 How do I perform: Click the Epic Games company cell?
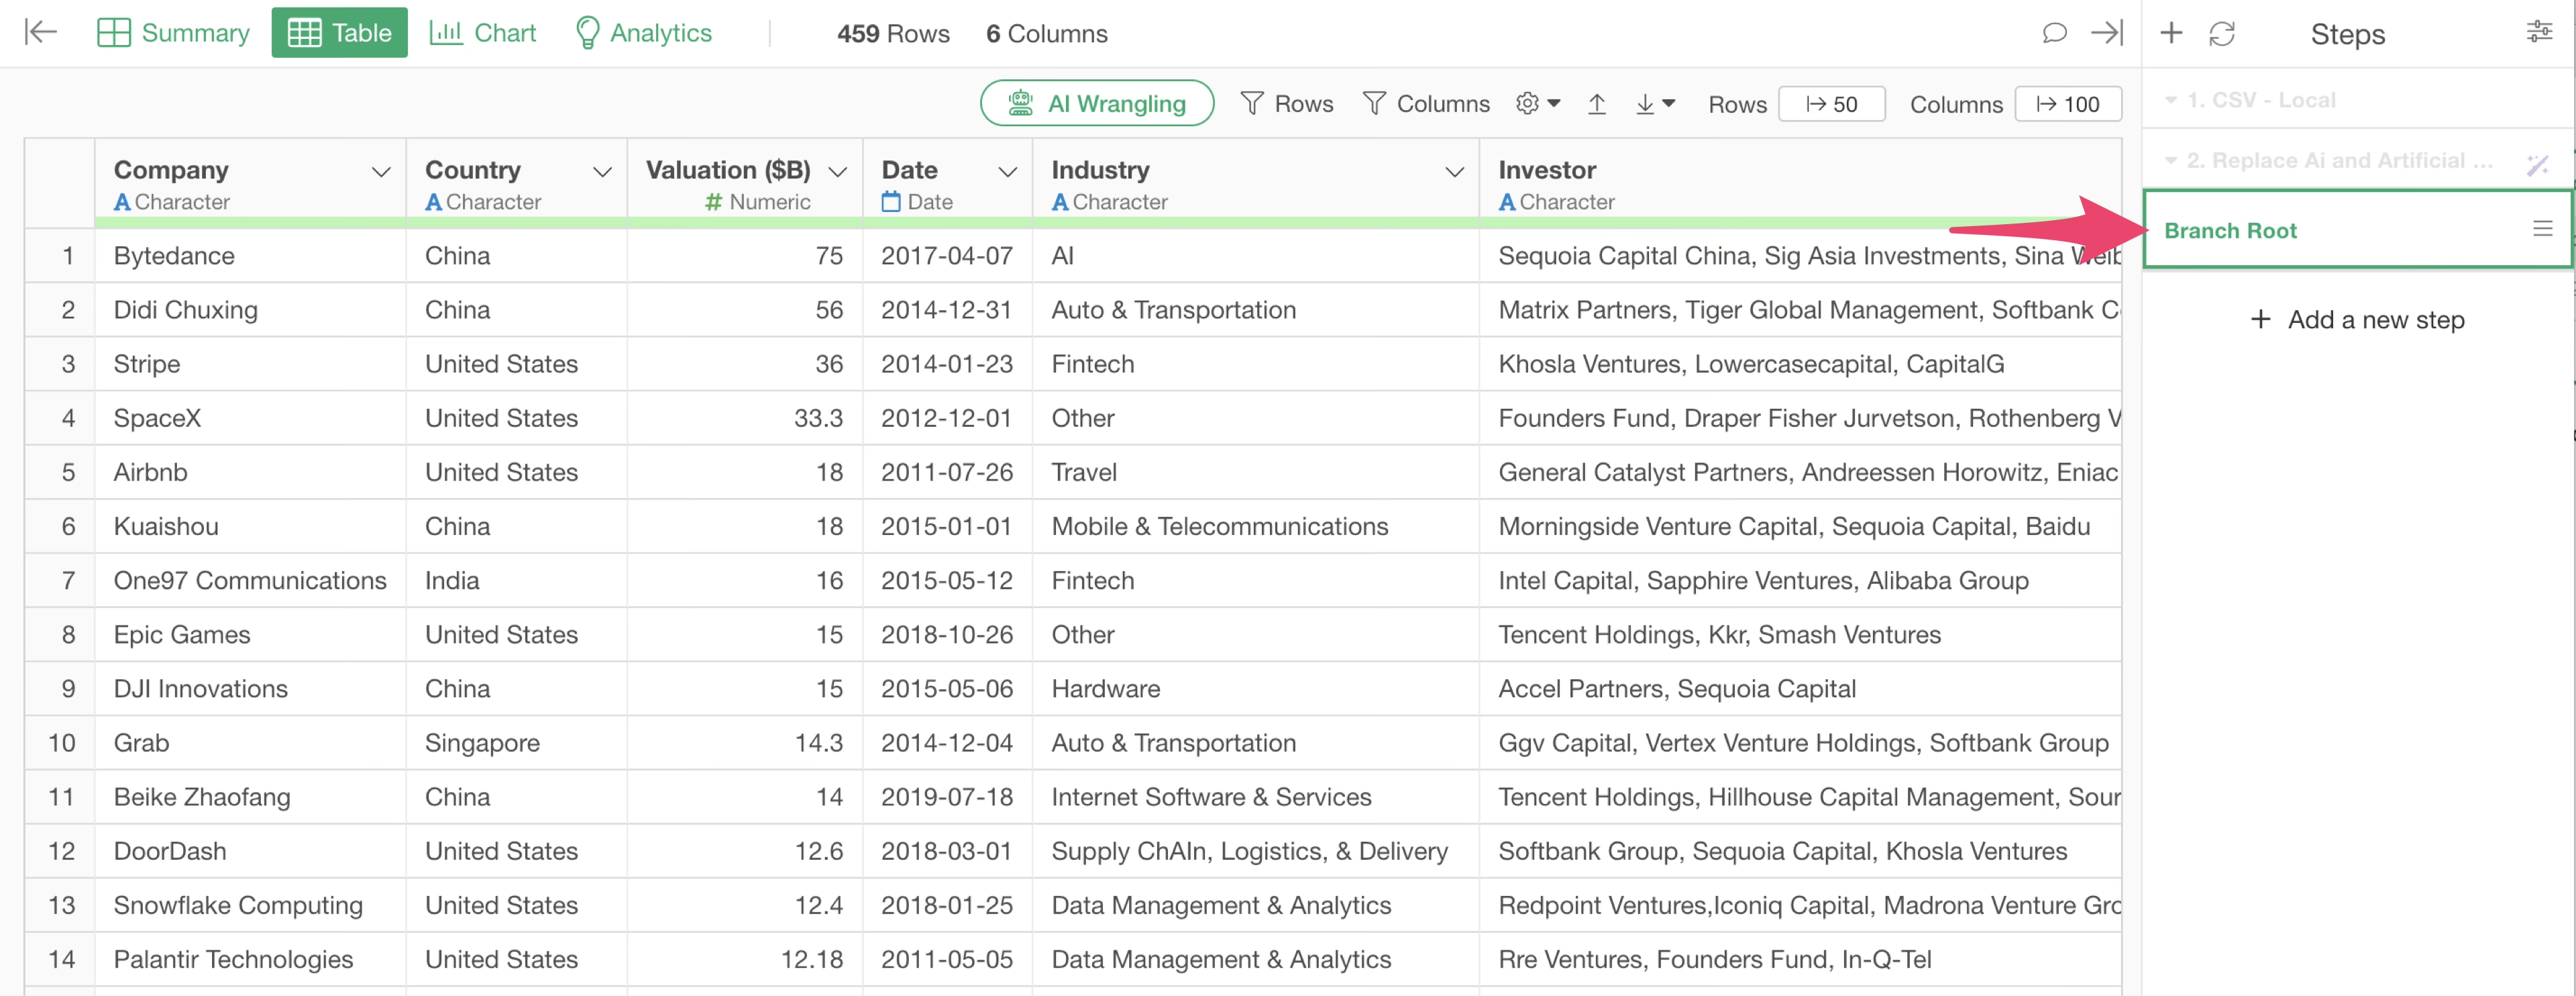click(250, 634)
